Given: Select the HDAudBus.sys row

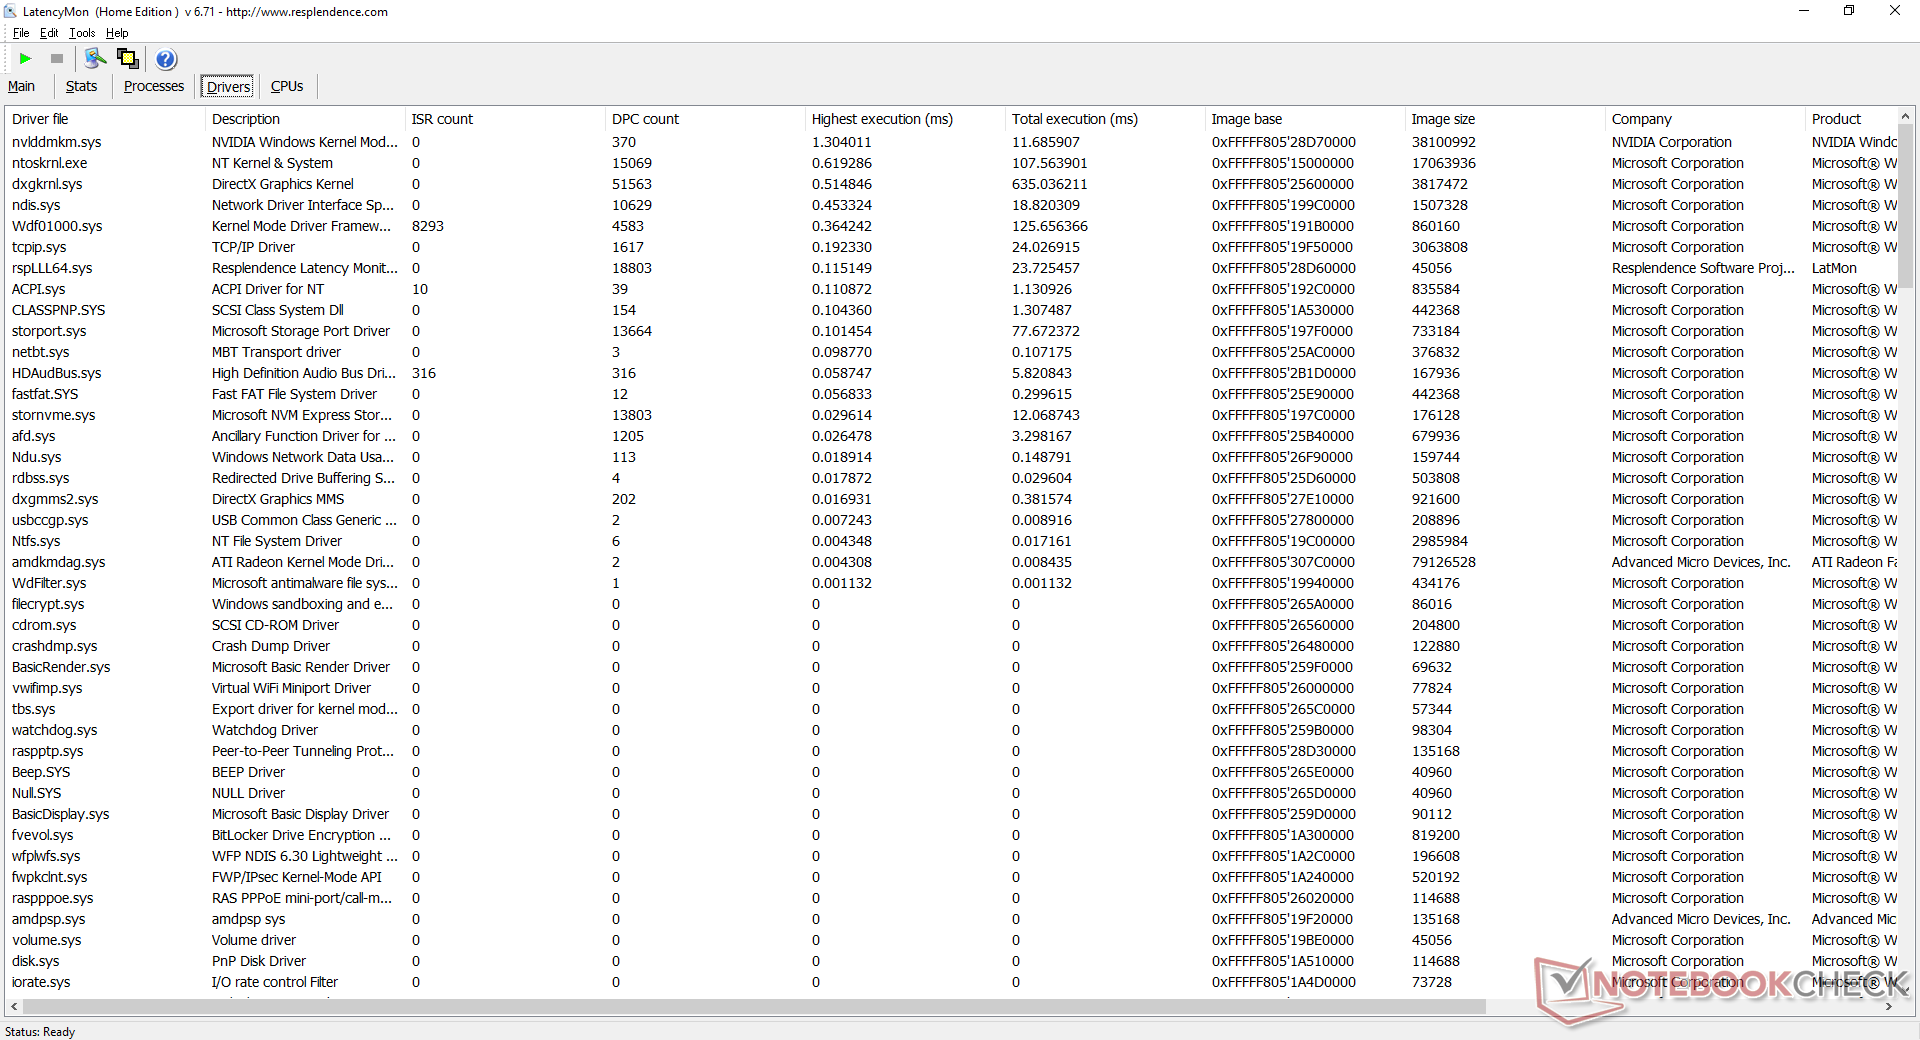Looking at the screenshot, I should (x=952, y=373).
